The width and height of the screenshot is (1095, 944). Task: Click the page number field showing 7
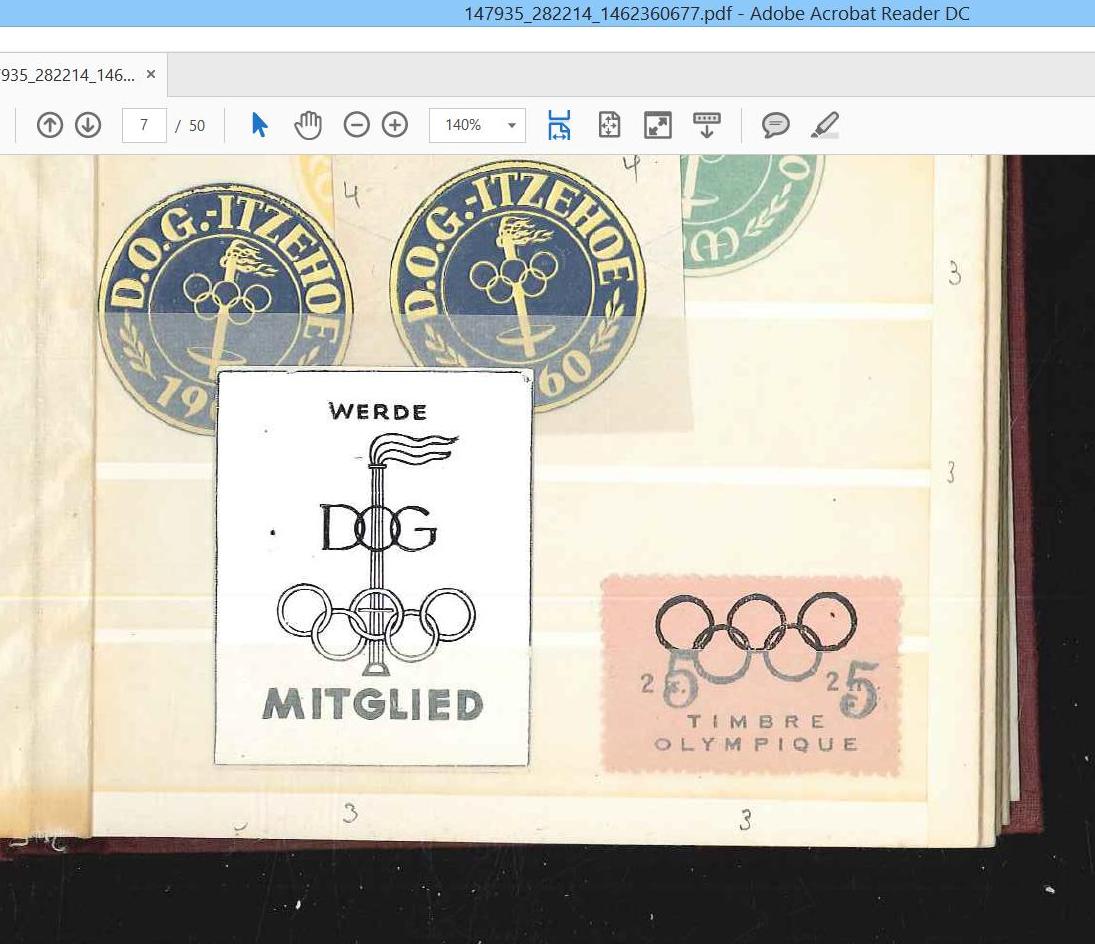[144, 126]
